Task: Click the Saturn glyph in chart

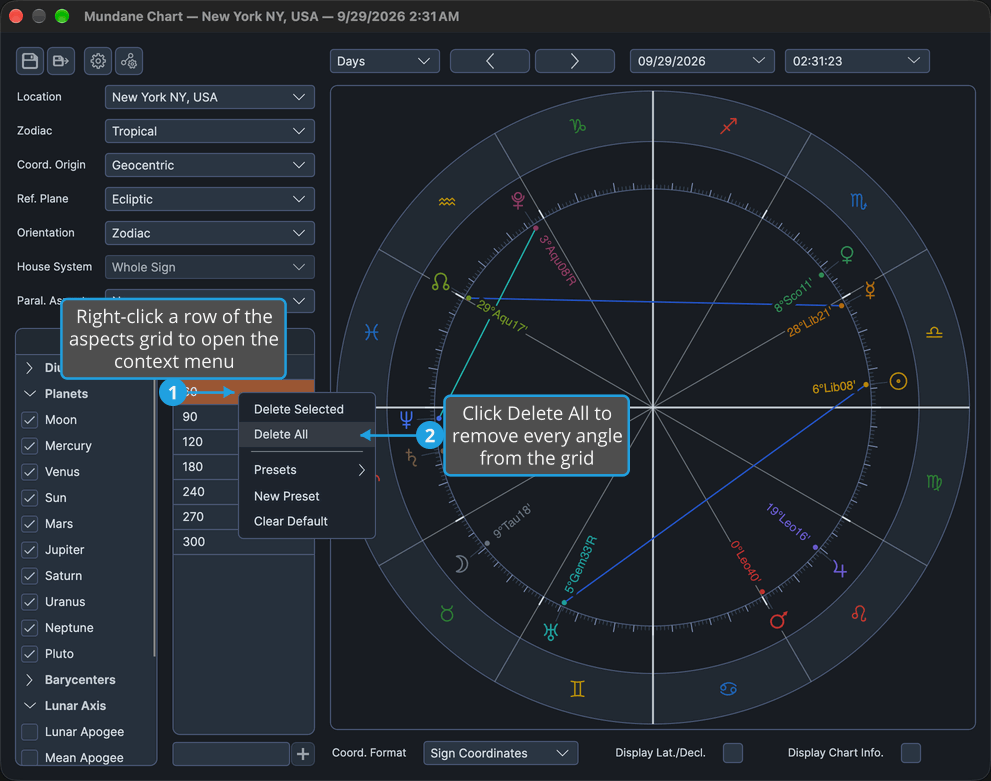Action: coord(411,457)
